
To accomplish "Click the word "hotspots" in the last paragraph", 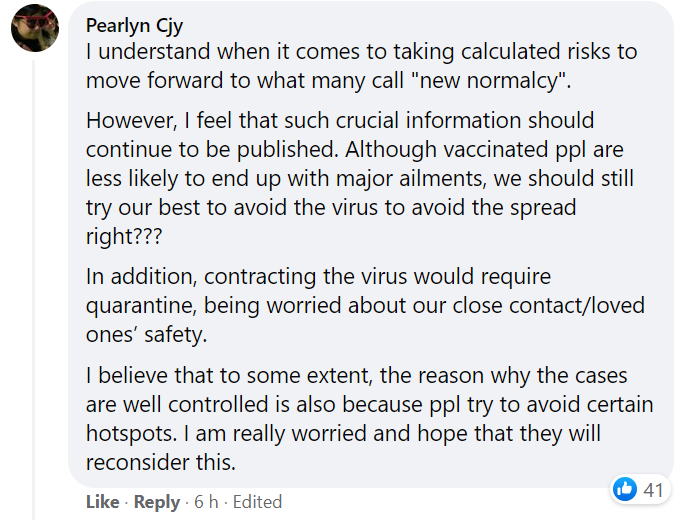I will tap(131, 434).
